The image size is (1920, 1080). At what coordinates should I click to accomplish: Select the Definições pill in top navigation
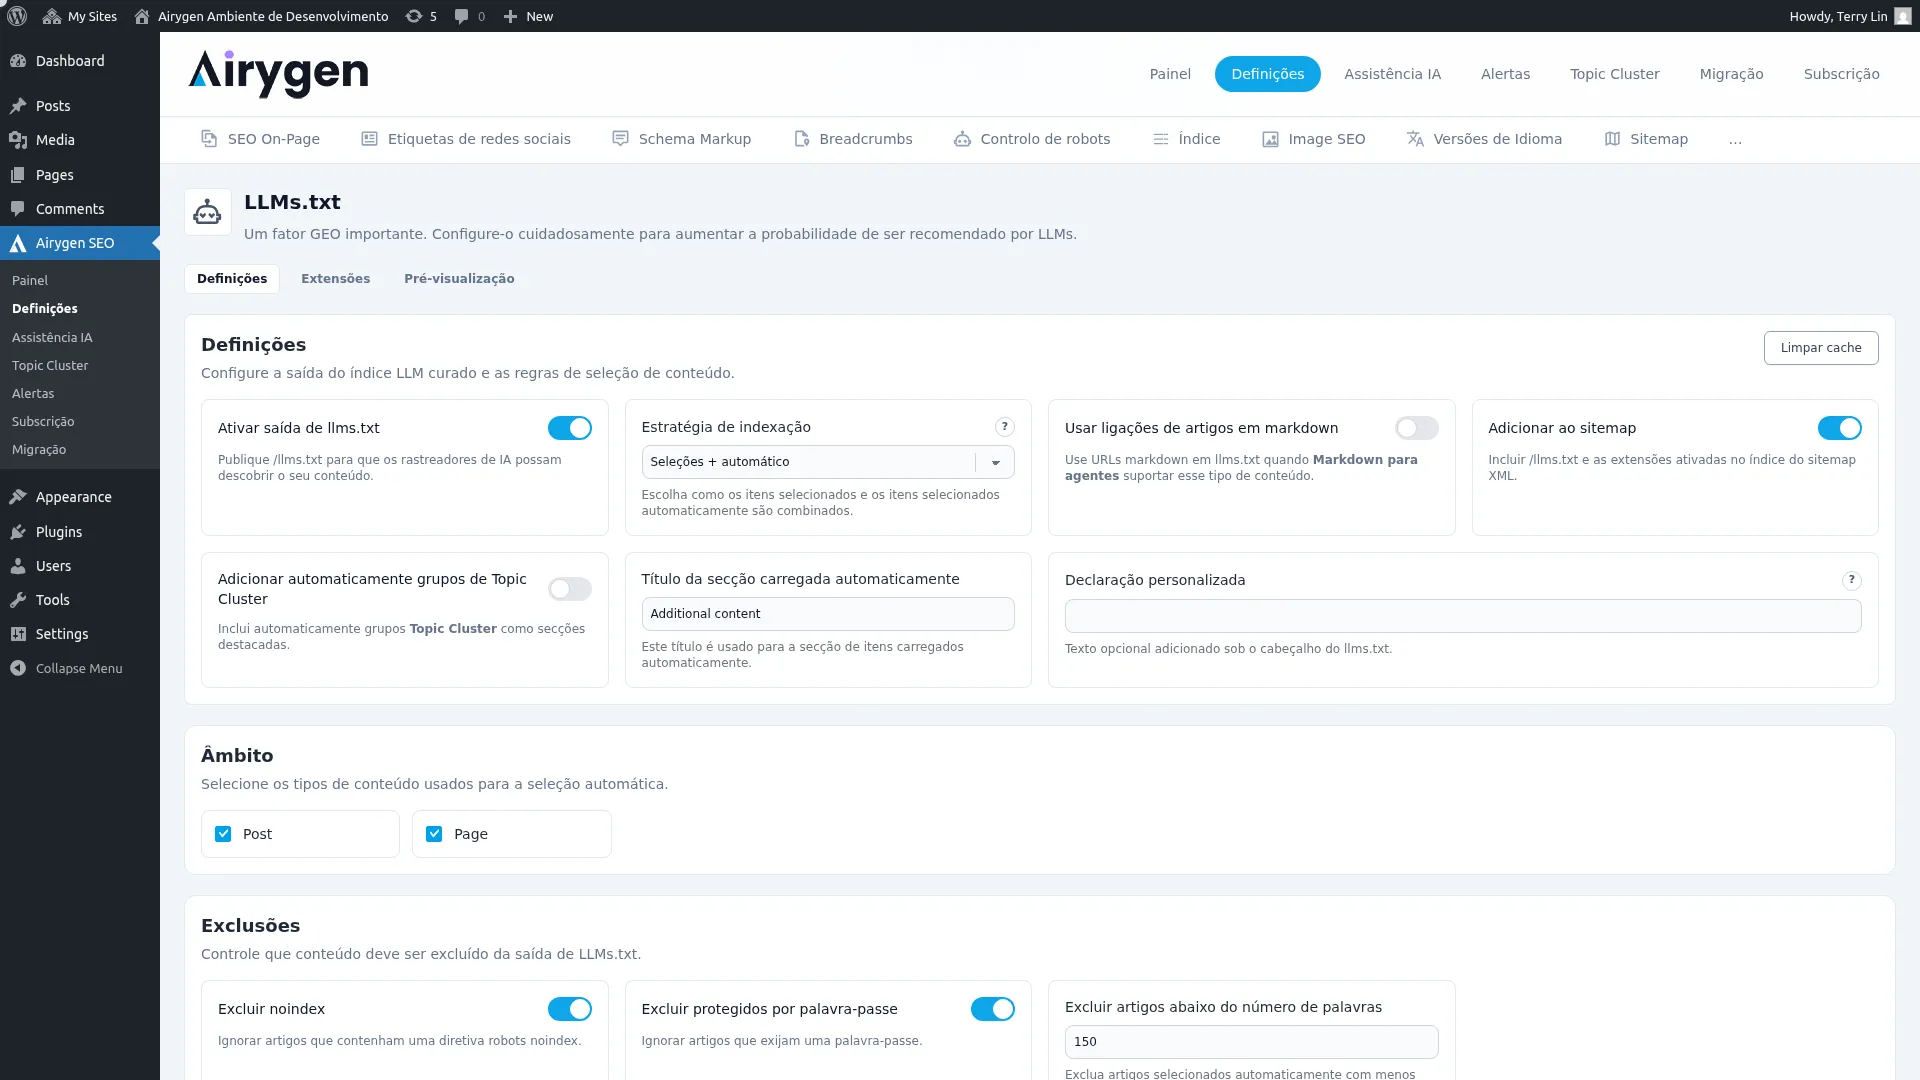pos(1267,74)
